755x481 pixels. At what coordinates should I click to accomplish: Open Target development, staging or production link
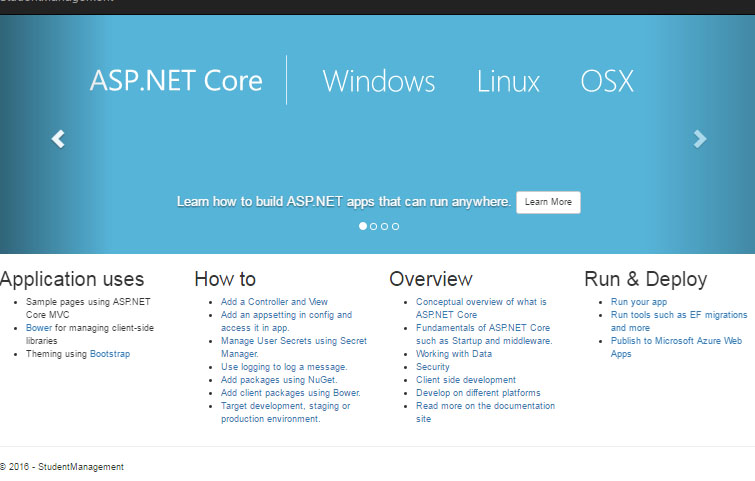point(286,412)
